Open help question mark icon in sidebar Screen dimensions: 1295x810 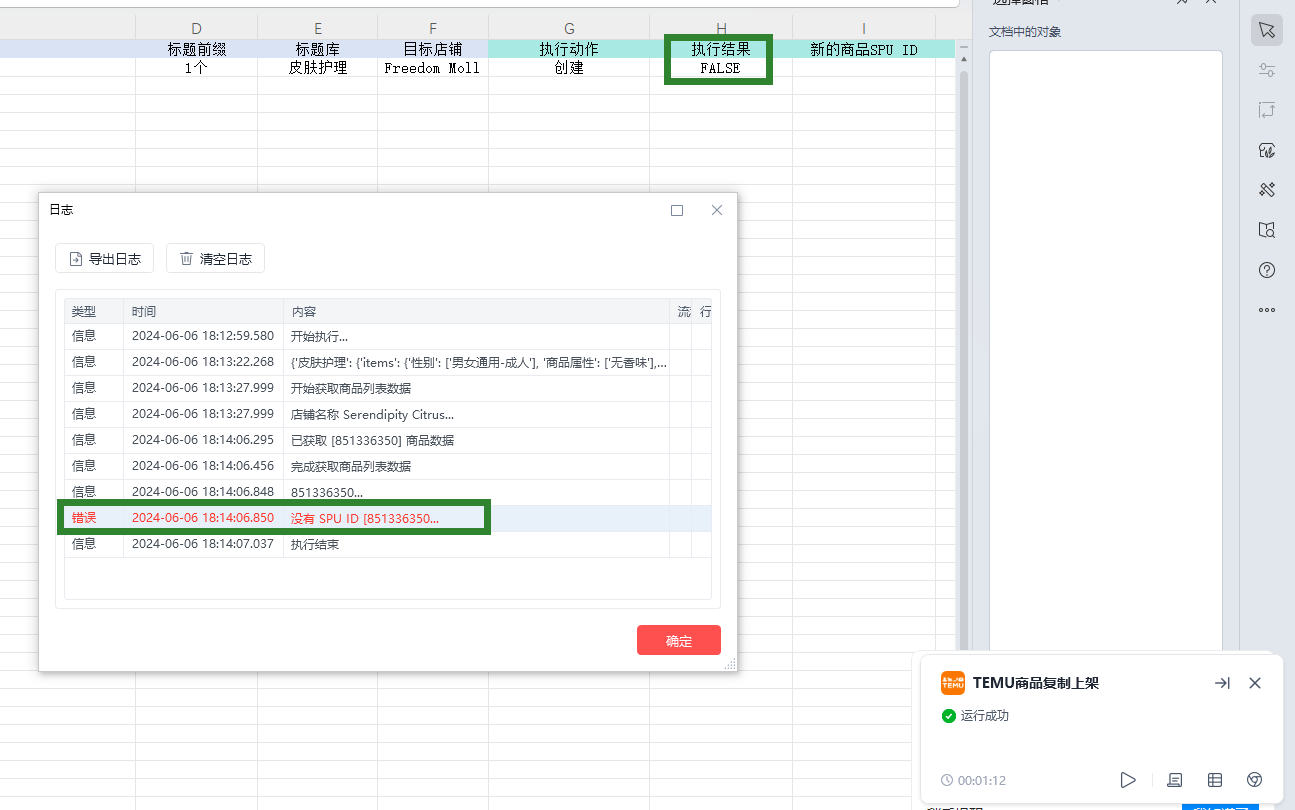(1267, 270)
